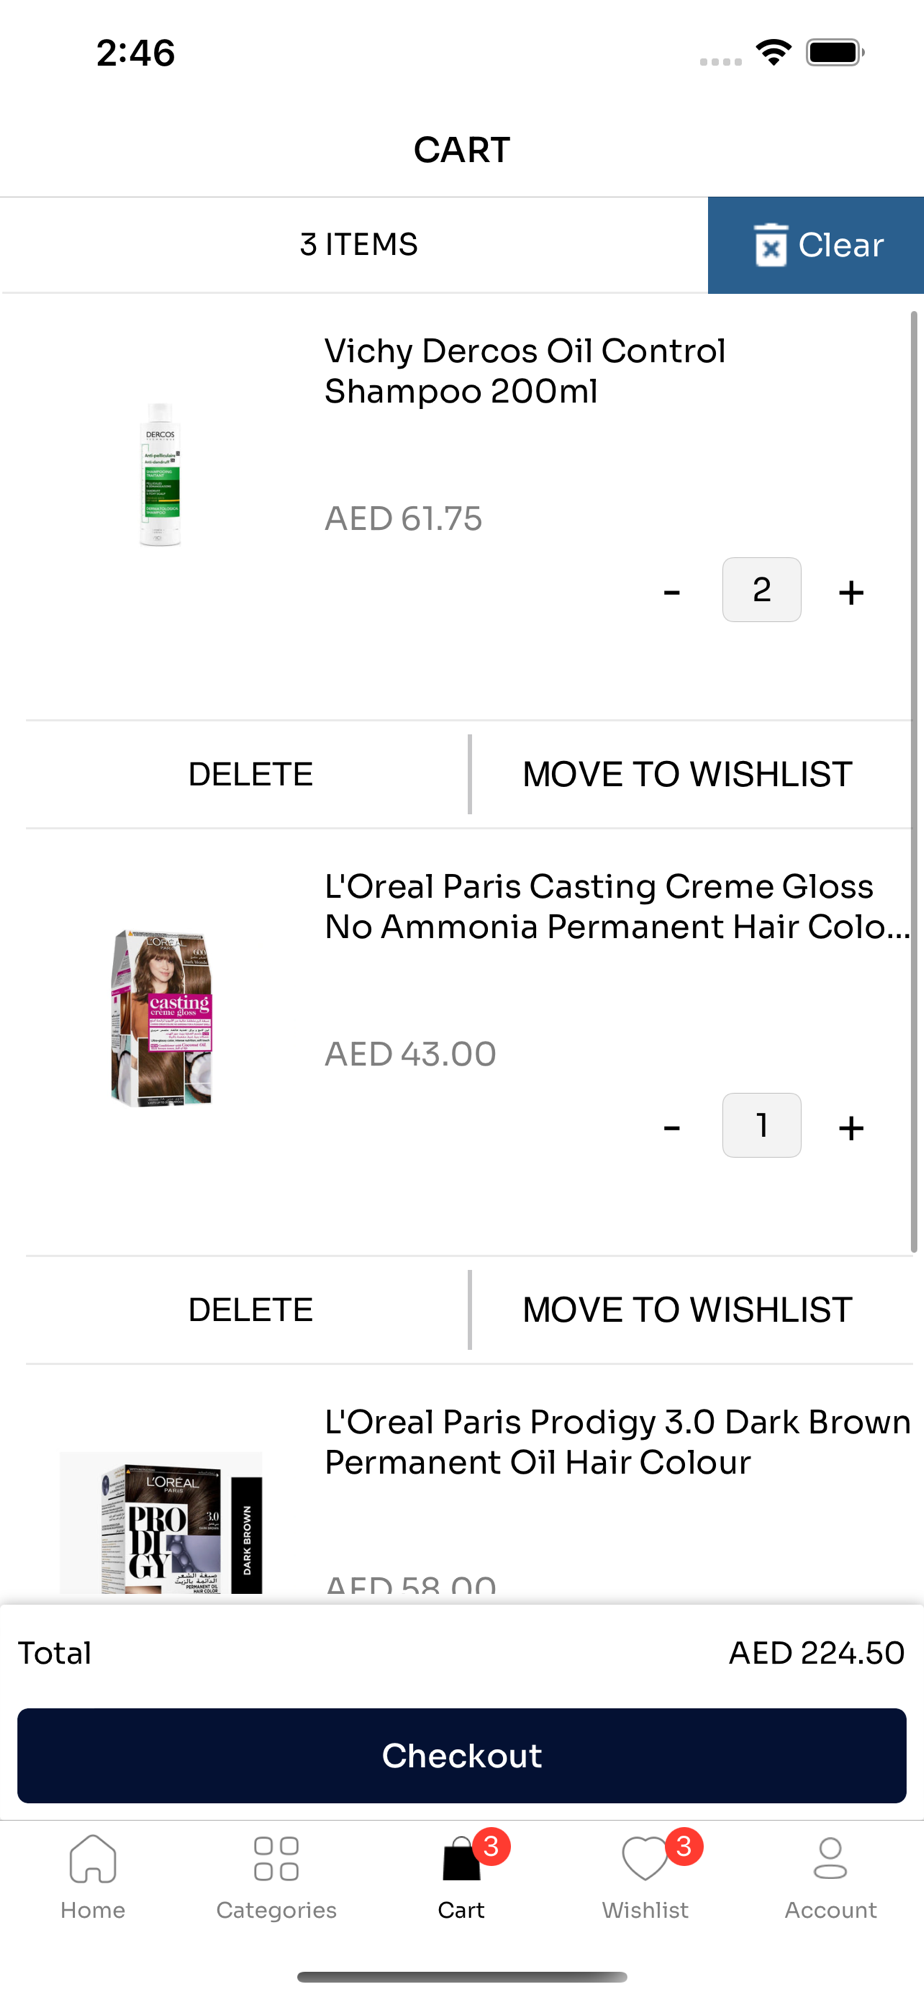Decrease Vichy Dercos shampoo quantity
Image resolution: width=924 pixels, height=2000 pixels.
pyautogui.click(x=672, y=592)
